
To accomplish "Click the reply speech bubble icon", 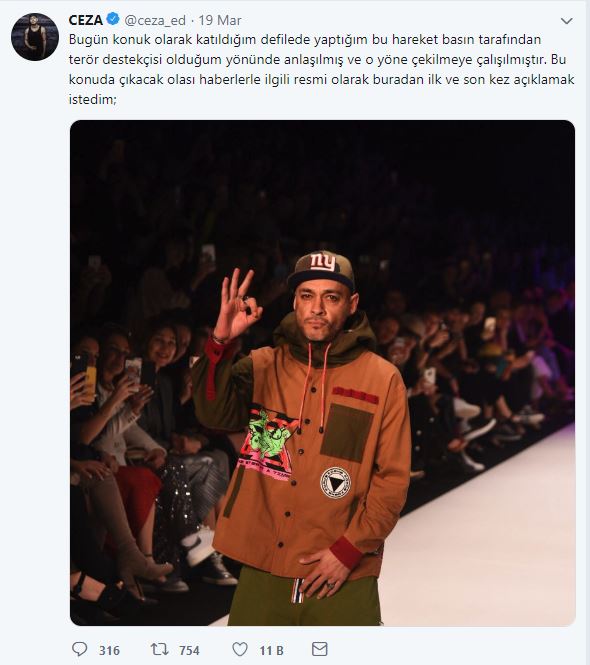I will 79,649.
